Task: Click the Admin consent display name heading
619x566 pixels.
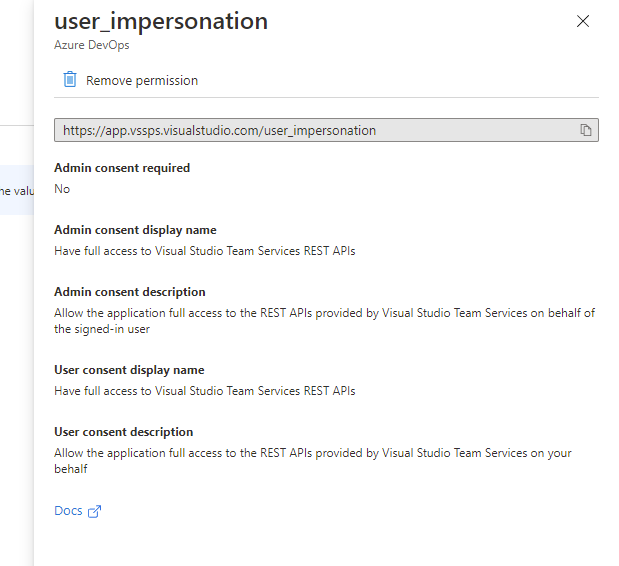Action: 135,230
